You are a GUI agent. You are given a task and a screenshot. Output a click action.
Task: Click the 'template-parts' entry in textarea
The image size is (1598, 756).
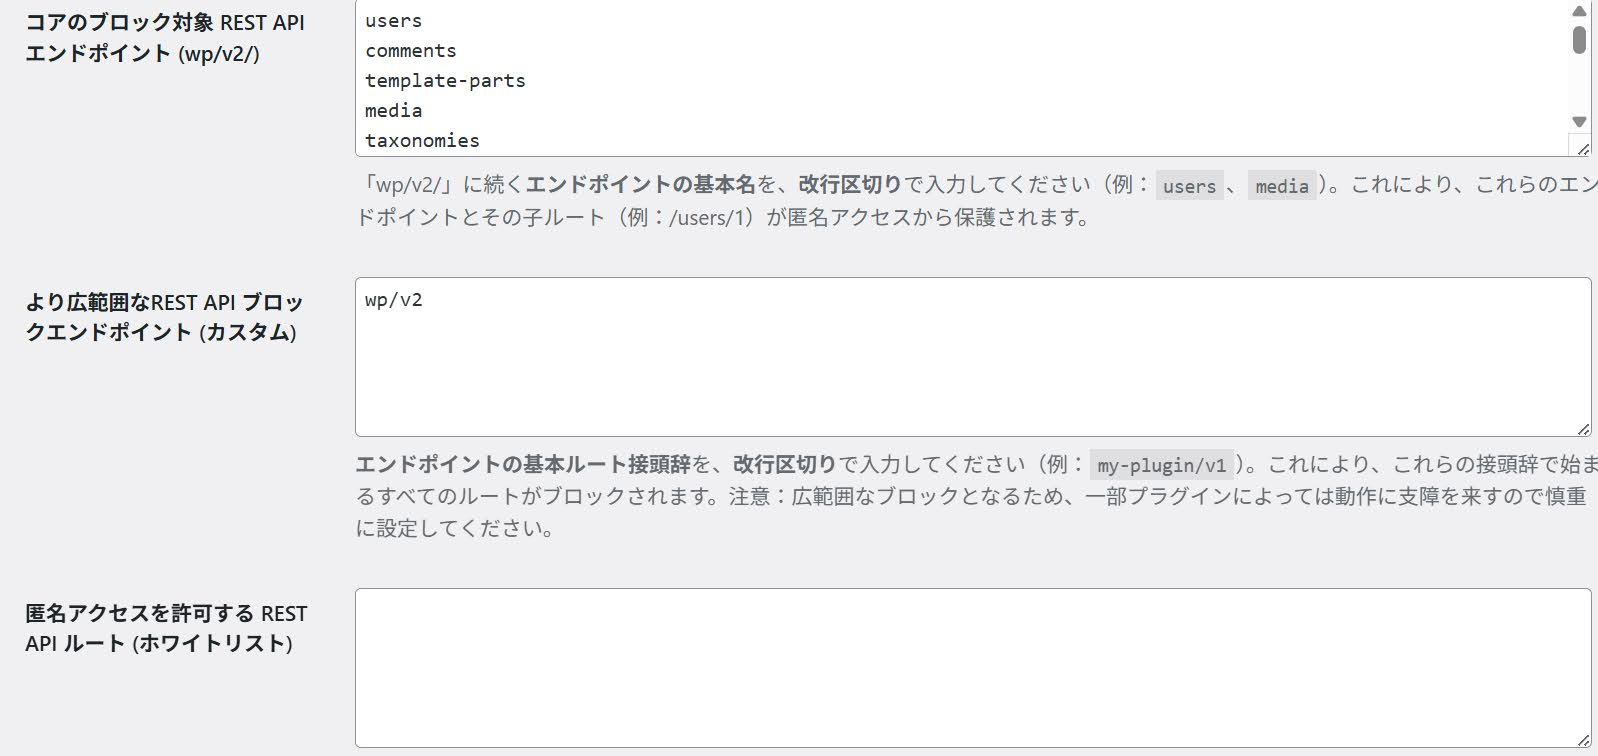click(x=445, y=81)
